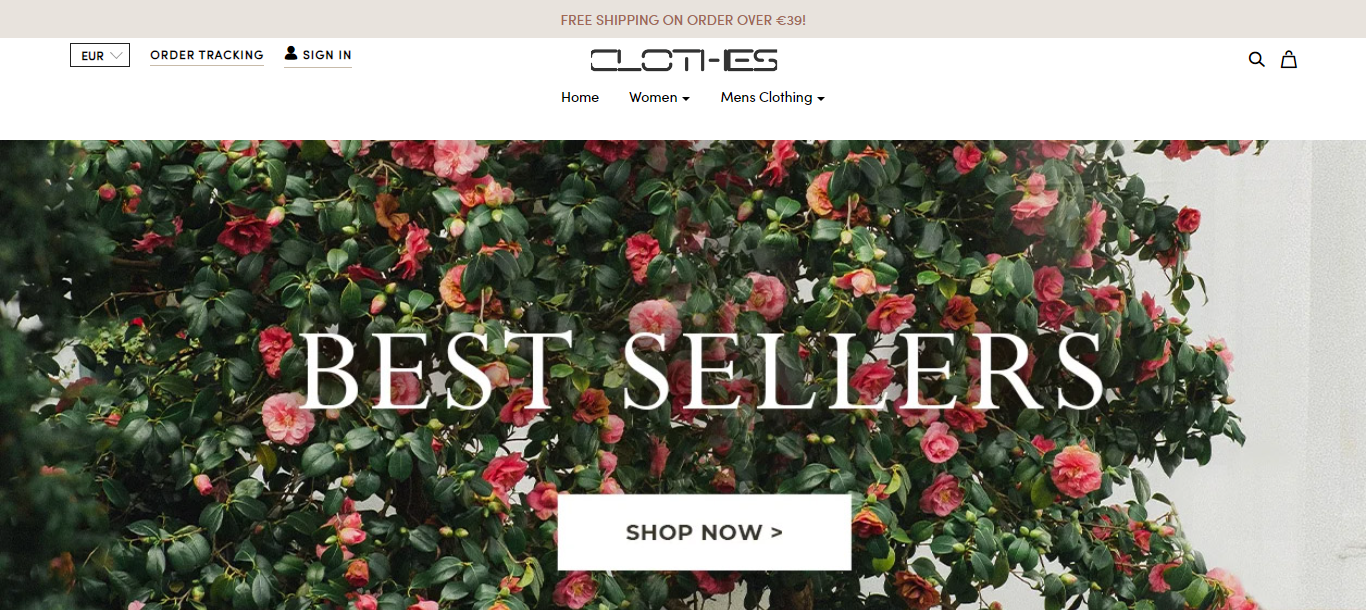
Task: Open search with the magnifier icon
Action: (x=1257, y=59)
